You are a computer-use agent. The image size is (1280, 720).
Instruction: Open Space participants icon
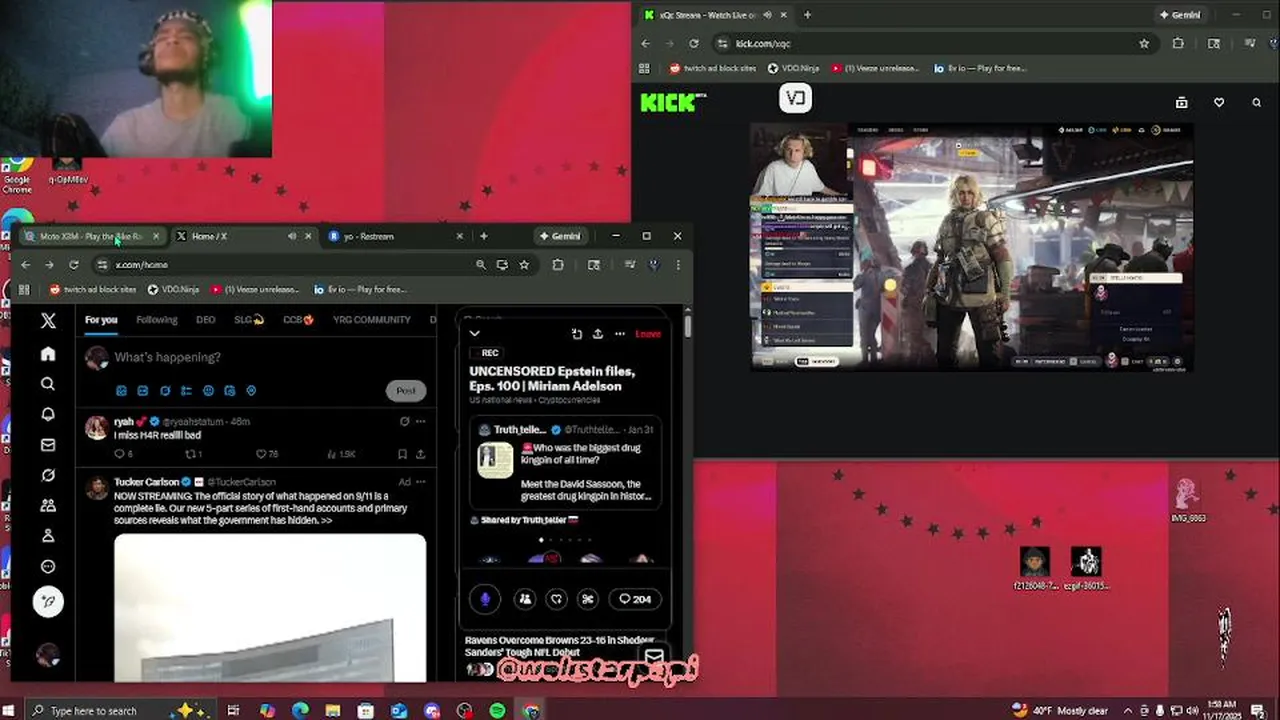(525, 599)
